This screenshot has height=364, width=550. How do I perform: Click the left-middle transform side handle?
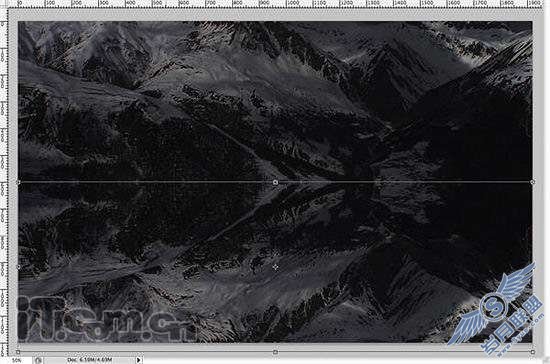18,267
